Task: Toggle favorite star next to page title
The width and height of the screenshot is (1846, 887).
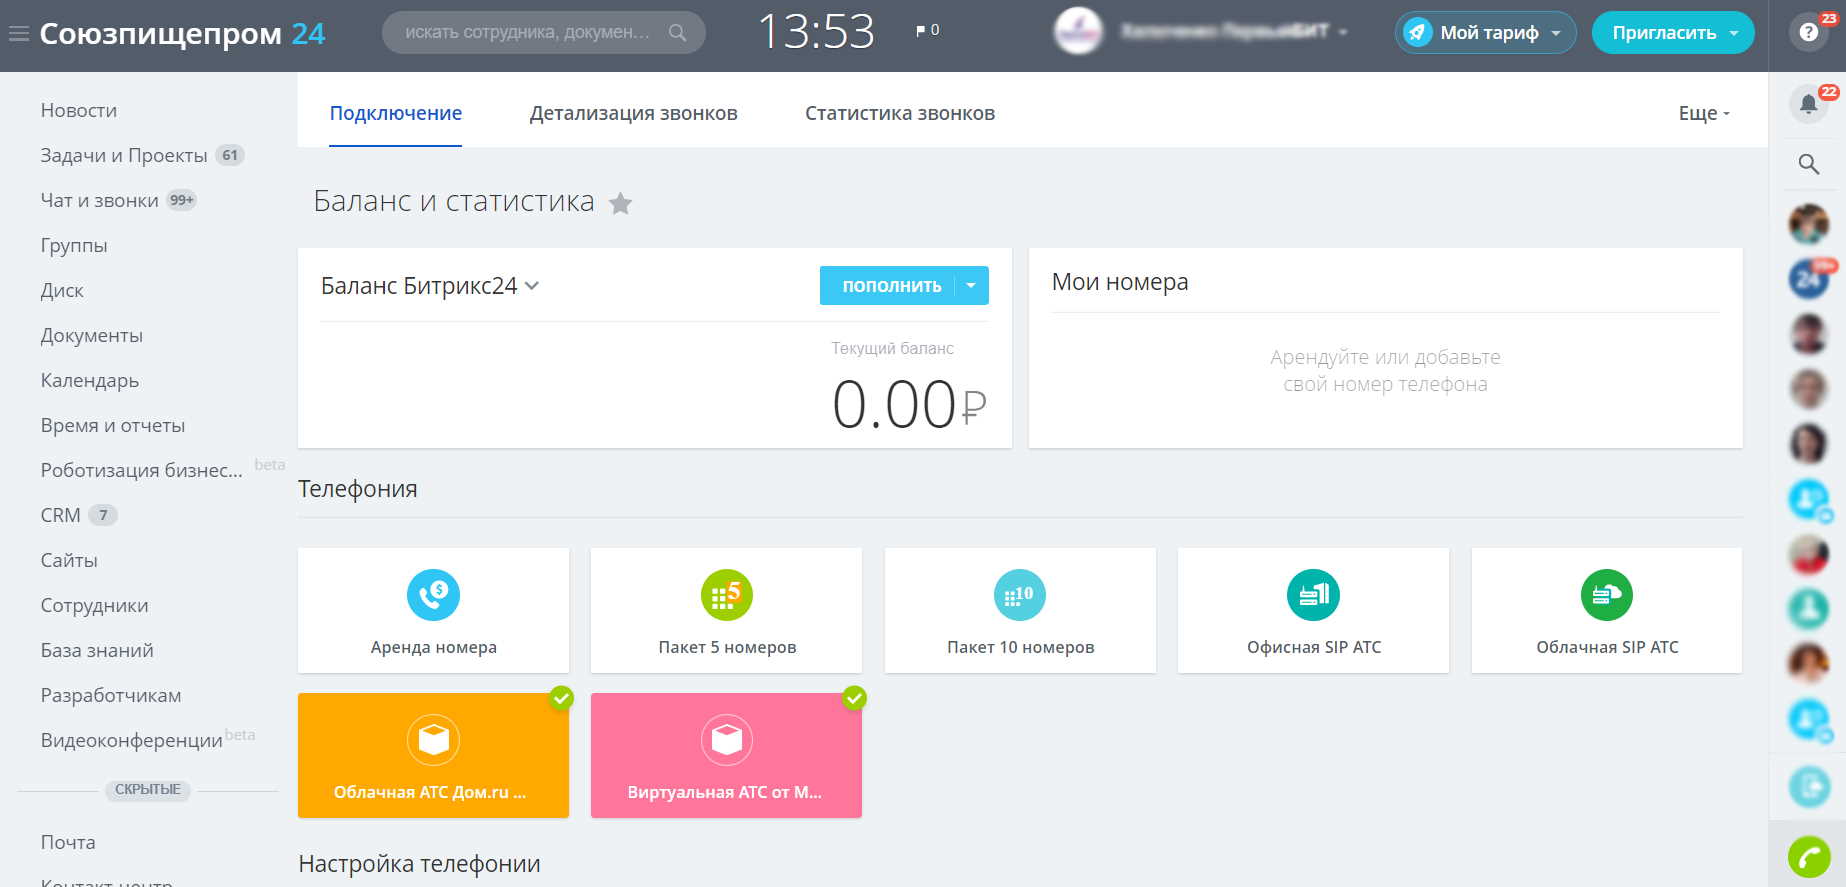Action: pos(620,204)
